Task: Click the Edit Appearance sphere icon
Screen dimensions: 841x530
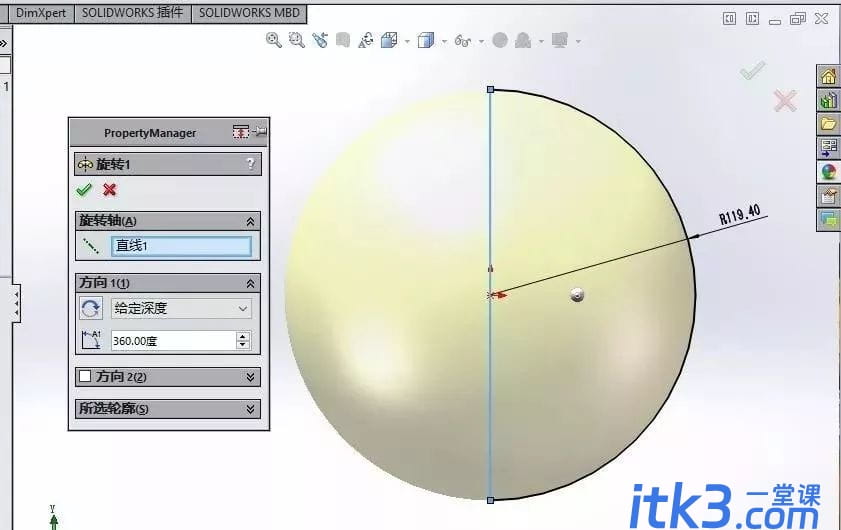Action: pos(500,40)
